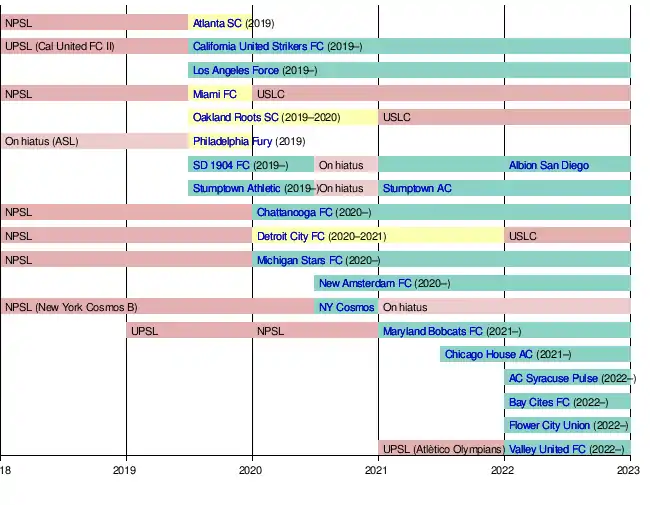Click NPSL (New York Cosmos B) label
The image size is (650, 505).
(71, 308)
